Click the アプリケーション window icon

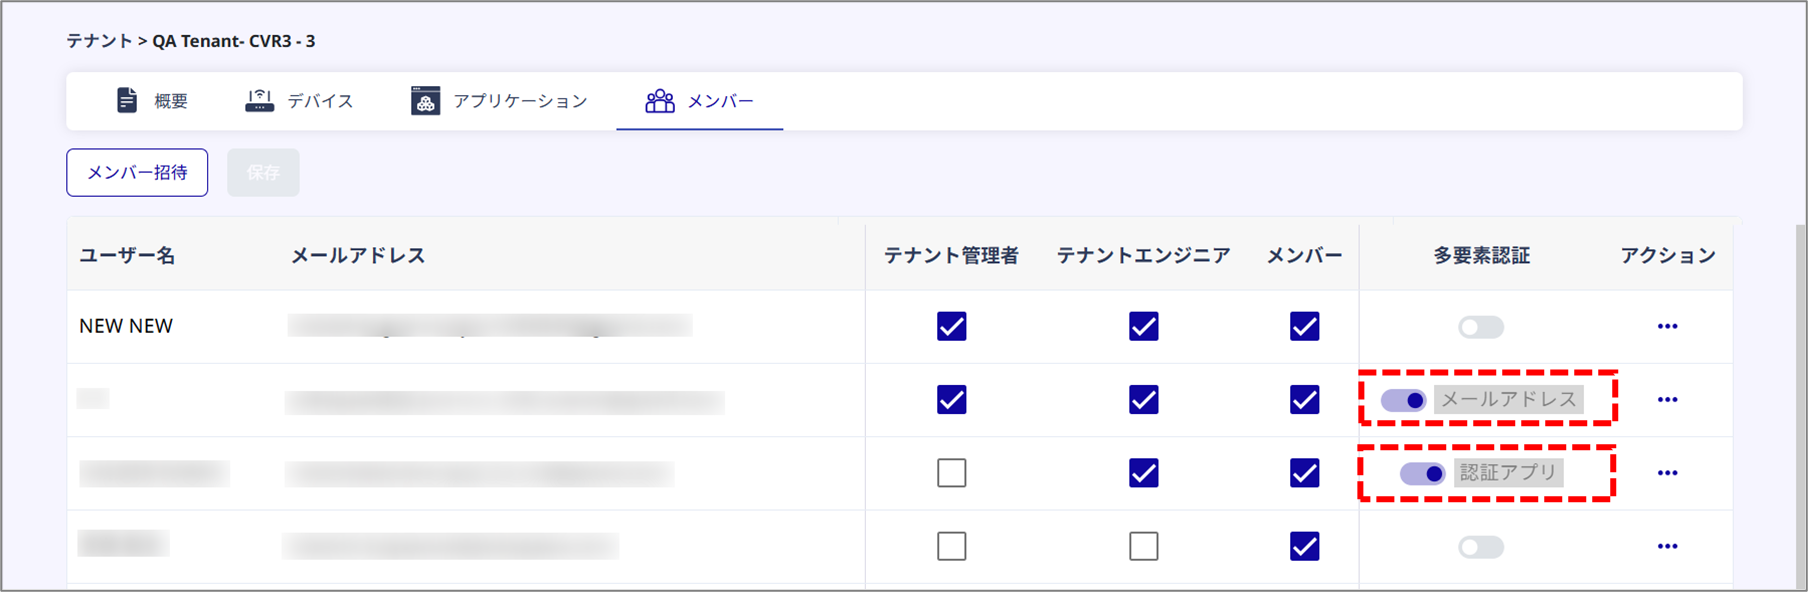click(425, 100)
